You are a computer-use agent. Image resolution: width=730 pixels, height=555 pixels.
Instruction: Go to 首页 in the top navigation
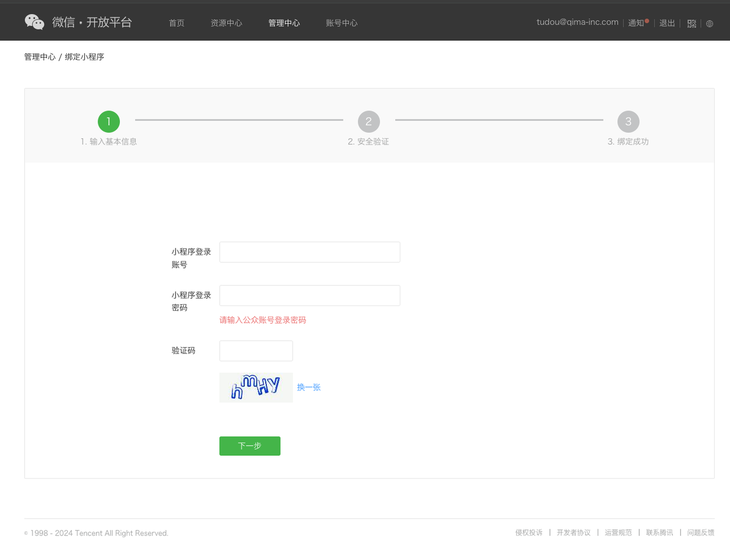(176, 23)
